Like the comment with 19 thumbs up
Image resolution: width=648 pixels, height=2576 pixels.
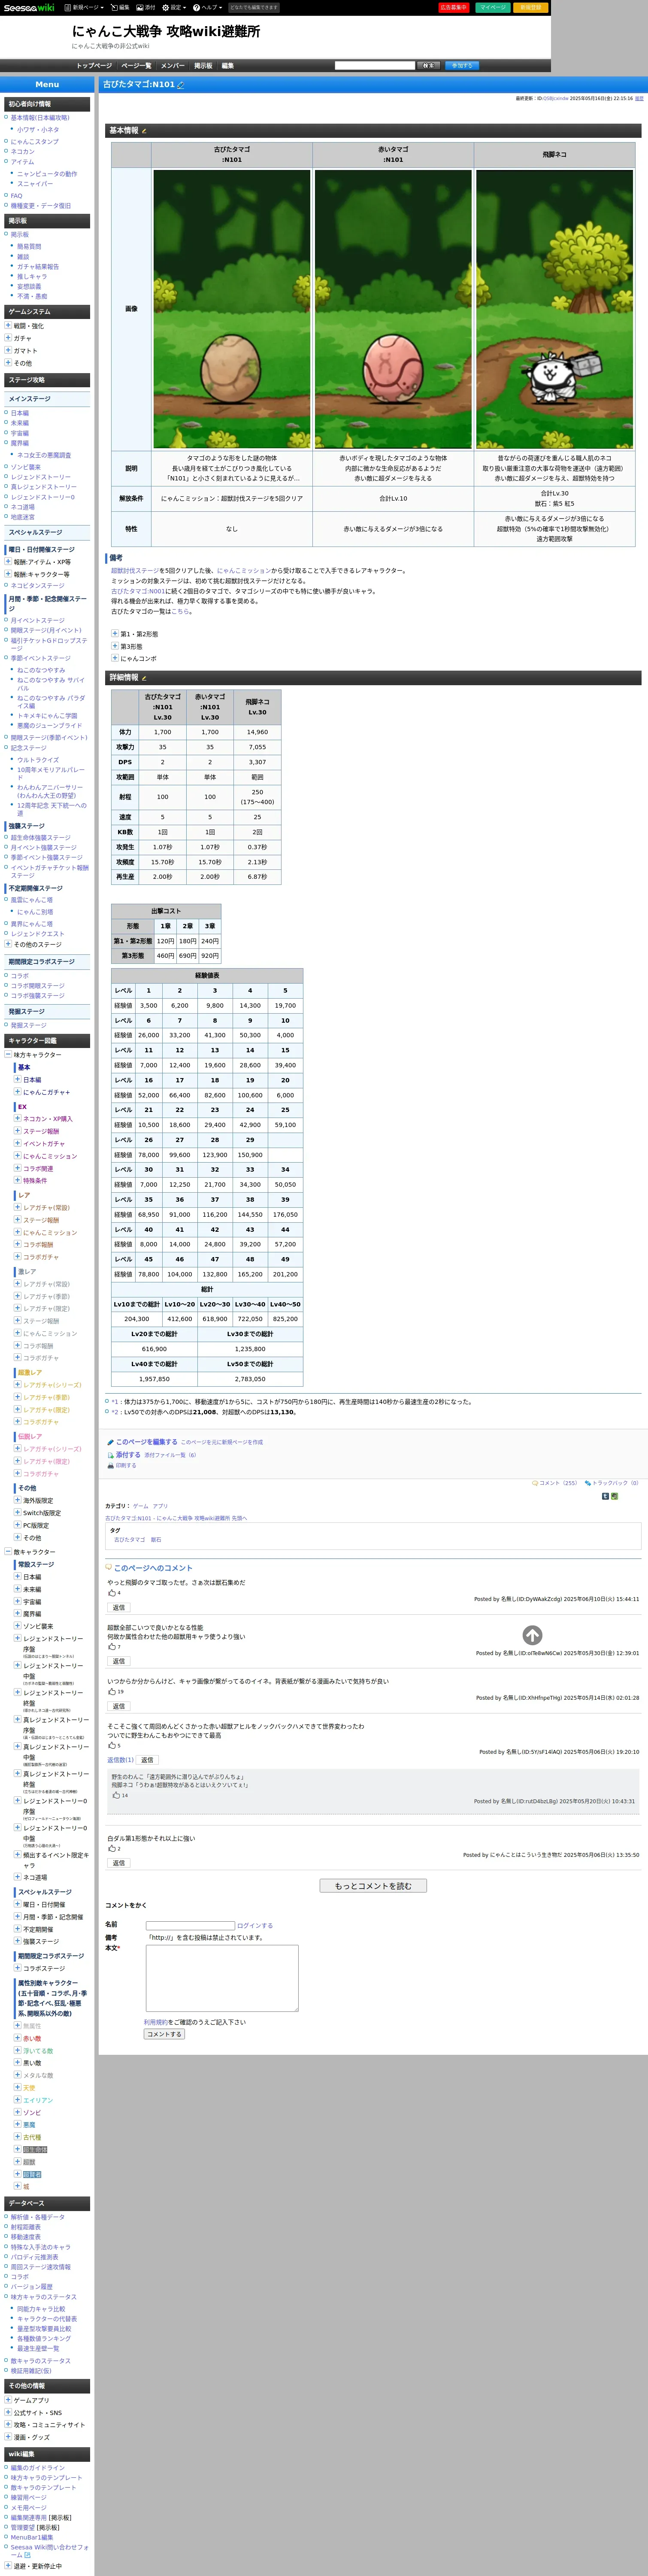(112, 1692)
